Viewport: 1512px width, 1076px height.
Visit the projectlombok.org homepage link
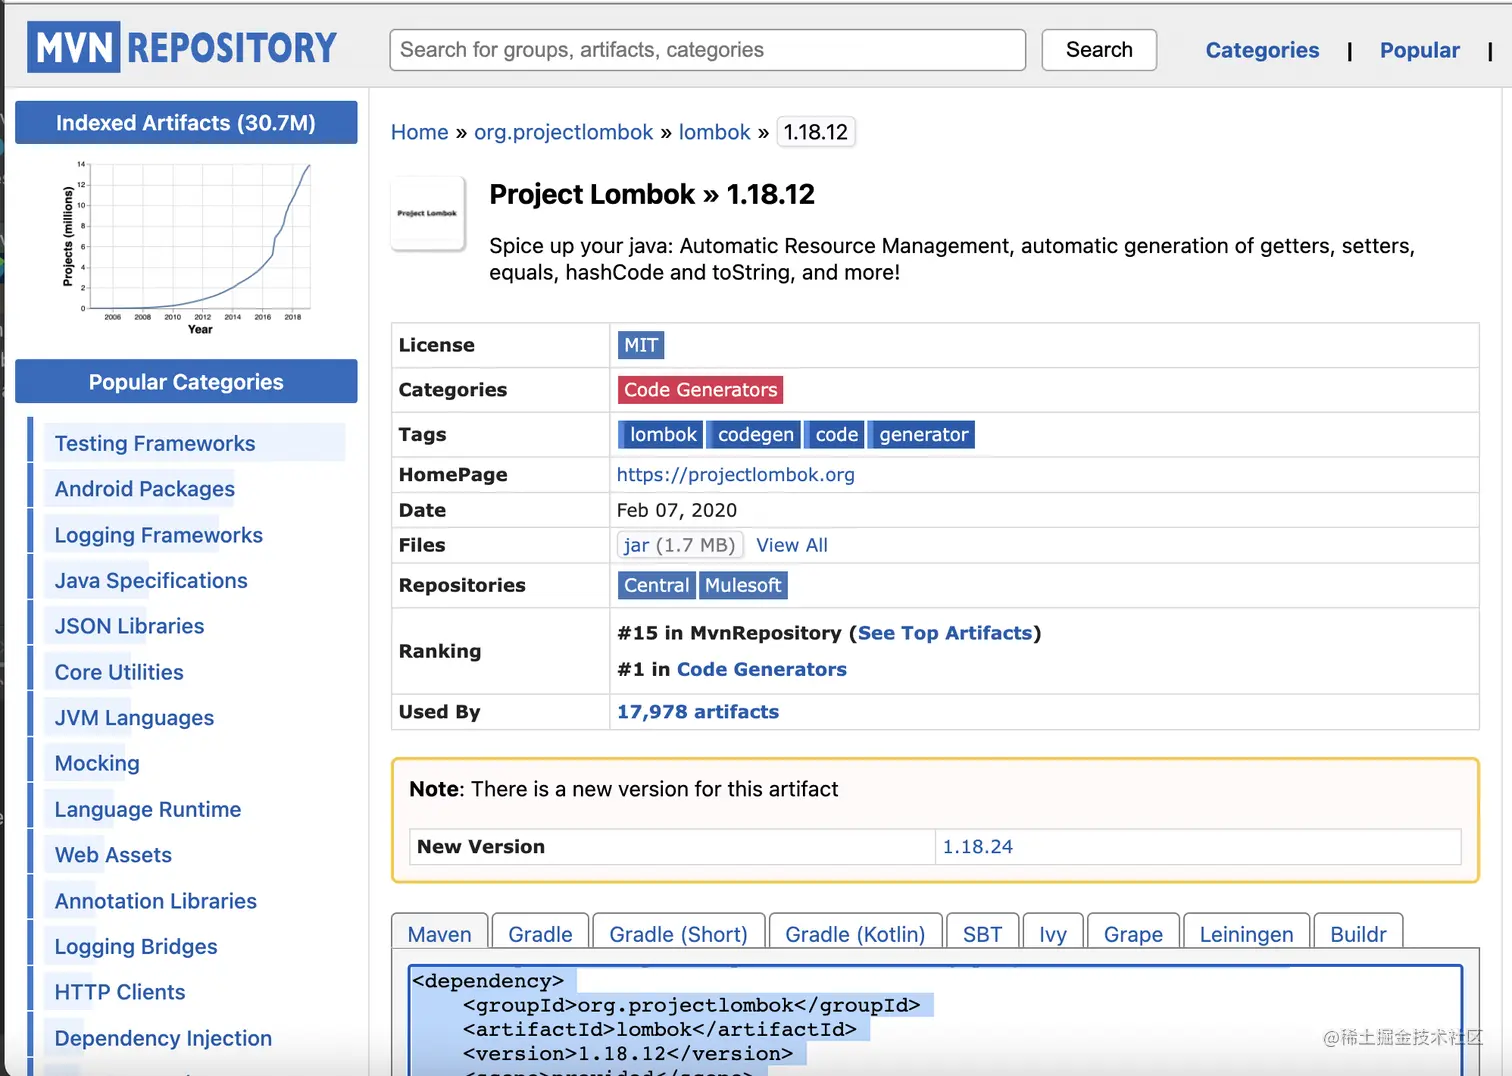coord(736,475)
